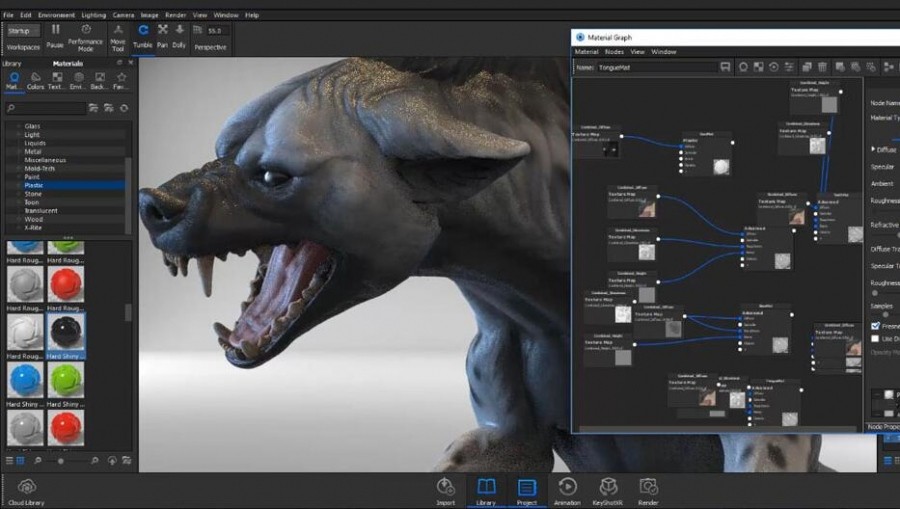
Task: Open the Startup workspaces dropdown
Action: tap(24, 30)
